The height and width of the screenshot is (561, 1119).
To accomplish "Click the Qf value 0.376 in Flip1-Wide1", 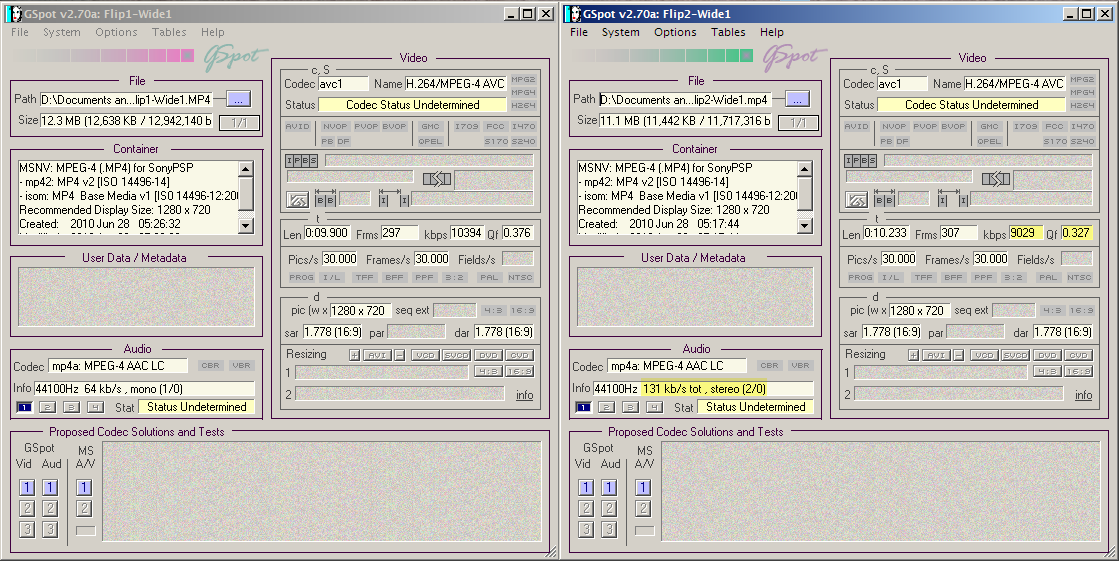I will point(517,233).
